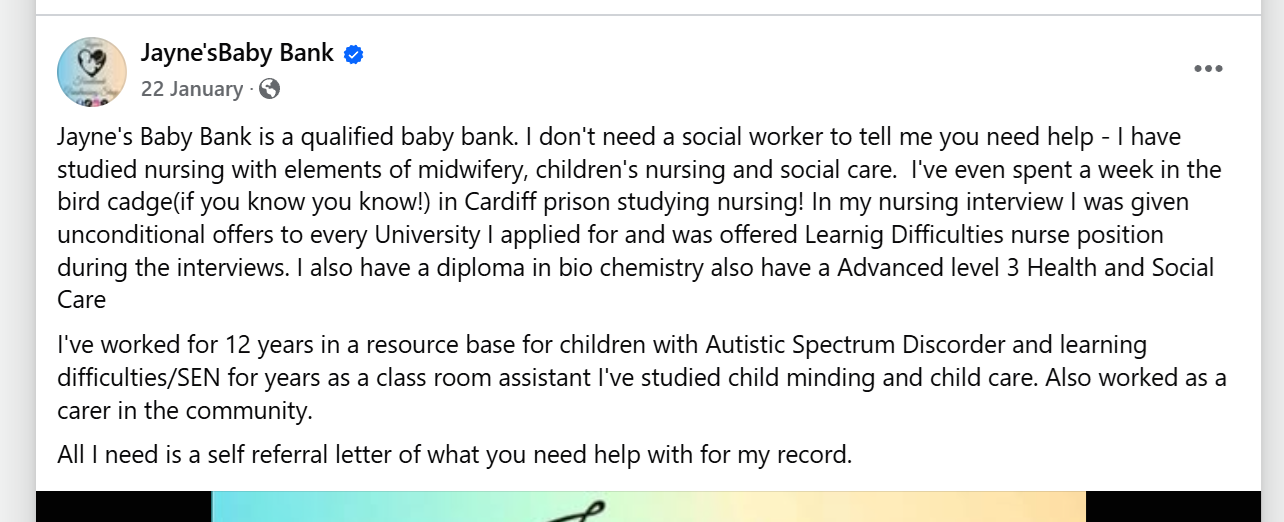Click the phrase "carer in the community"

point(185,410)
